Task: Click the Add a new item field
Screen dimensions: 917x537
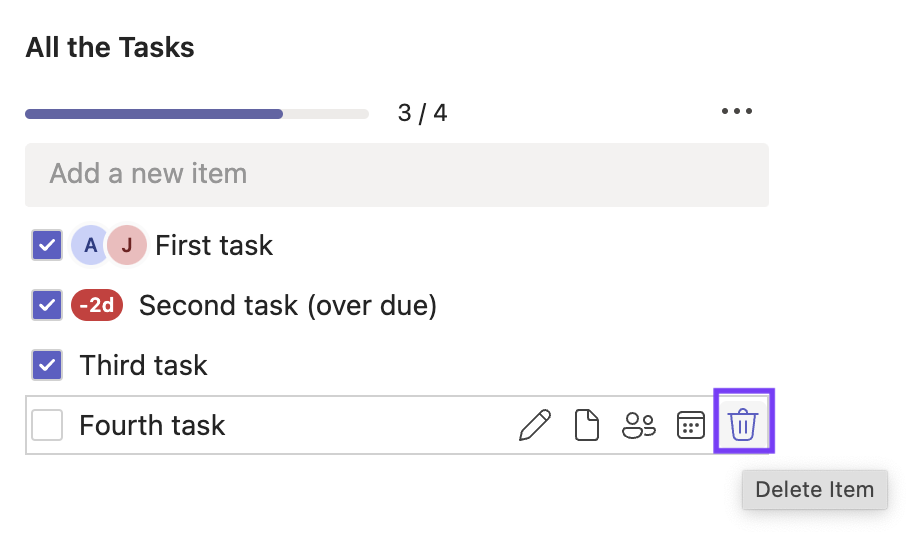Action: coord(397,174)
